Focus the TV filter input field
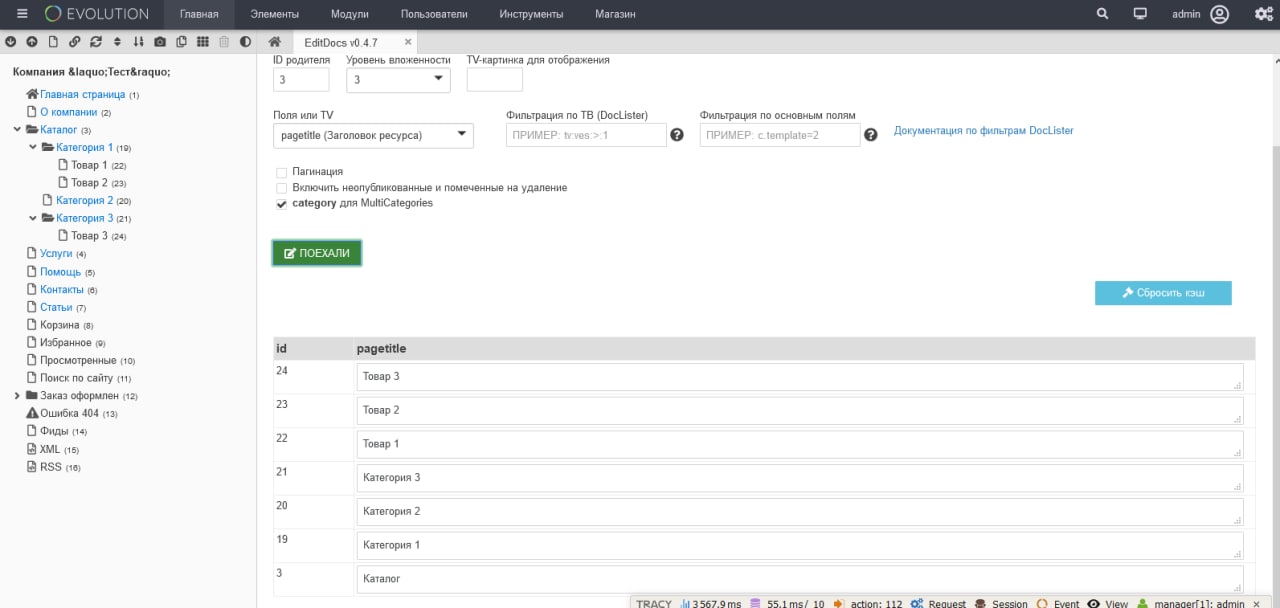 [586, 135]
